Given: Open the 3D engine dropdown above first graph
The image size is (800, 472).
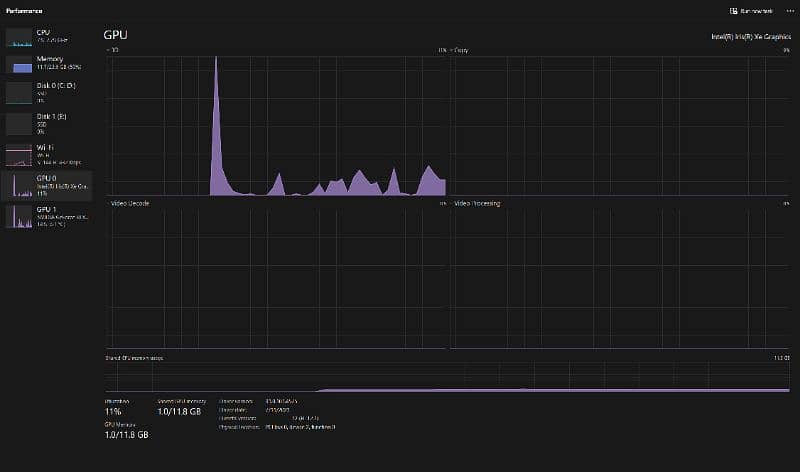Looking at the screenshot, I should click(x=112, y=49).
